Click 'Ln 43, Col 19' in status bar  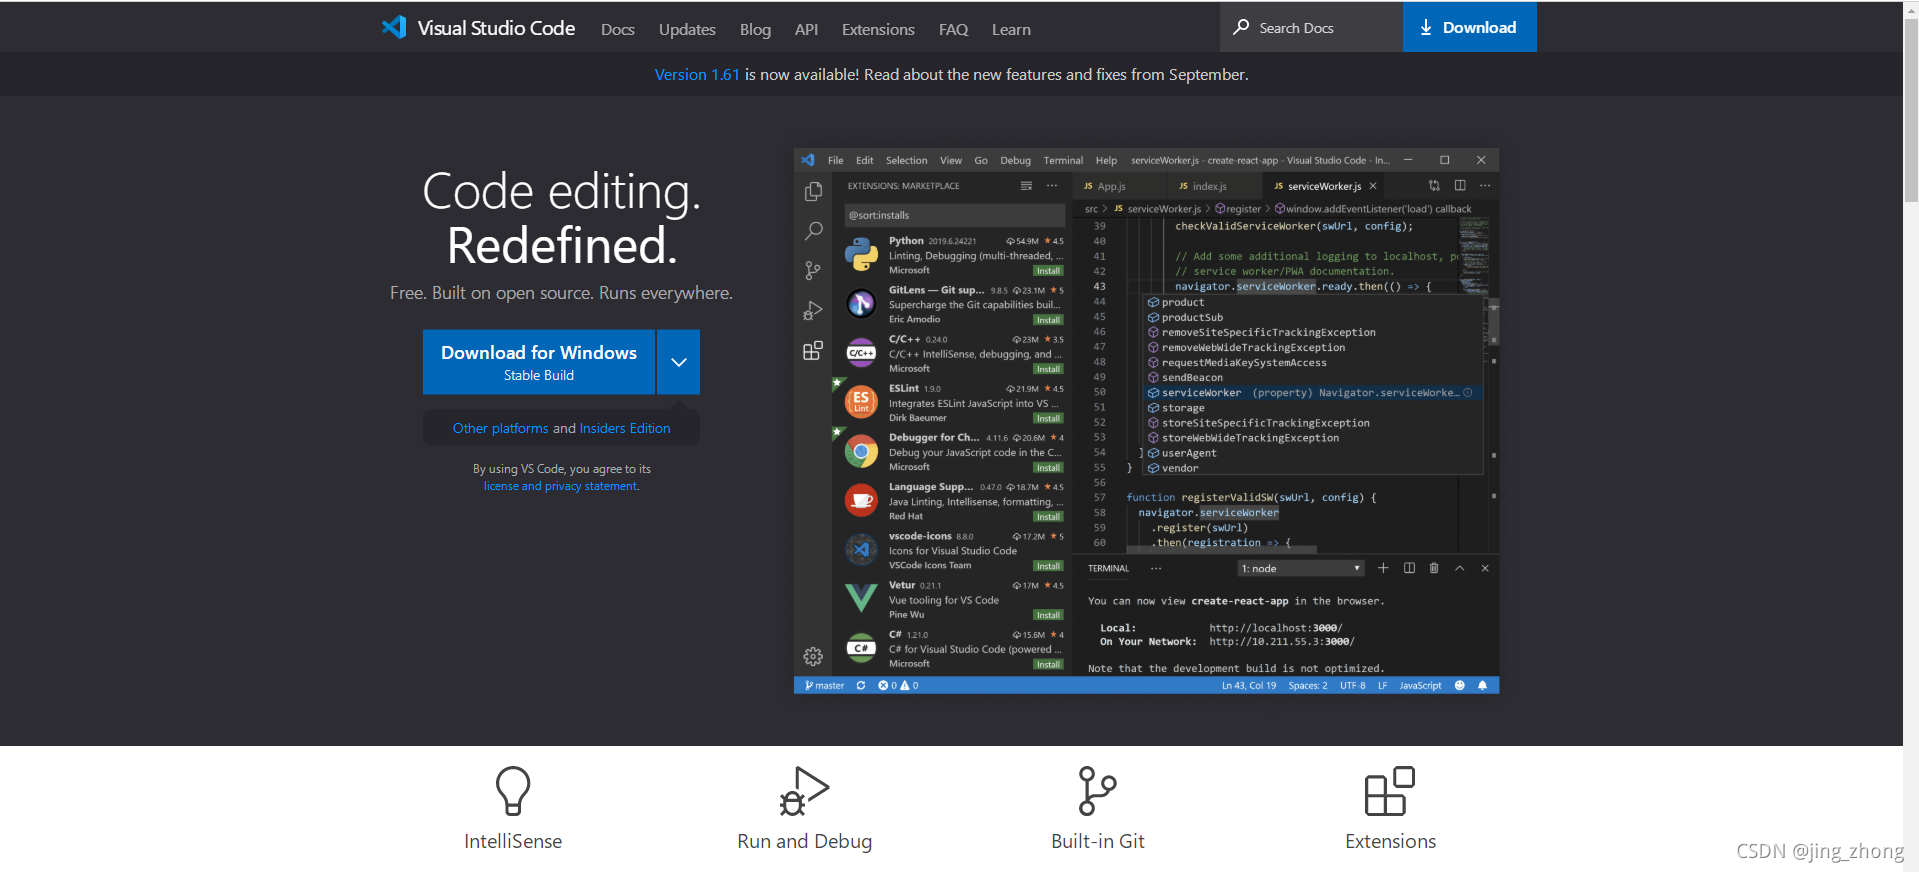pyautogui.click(x=1248, y=685)
